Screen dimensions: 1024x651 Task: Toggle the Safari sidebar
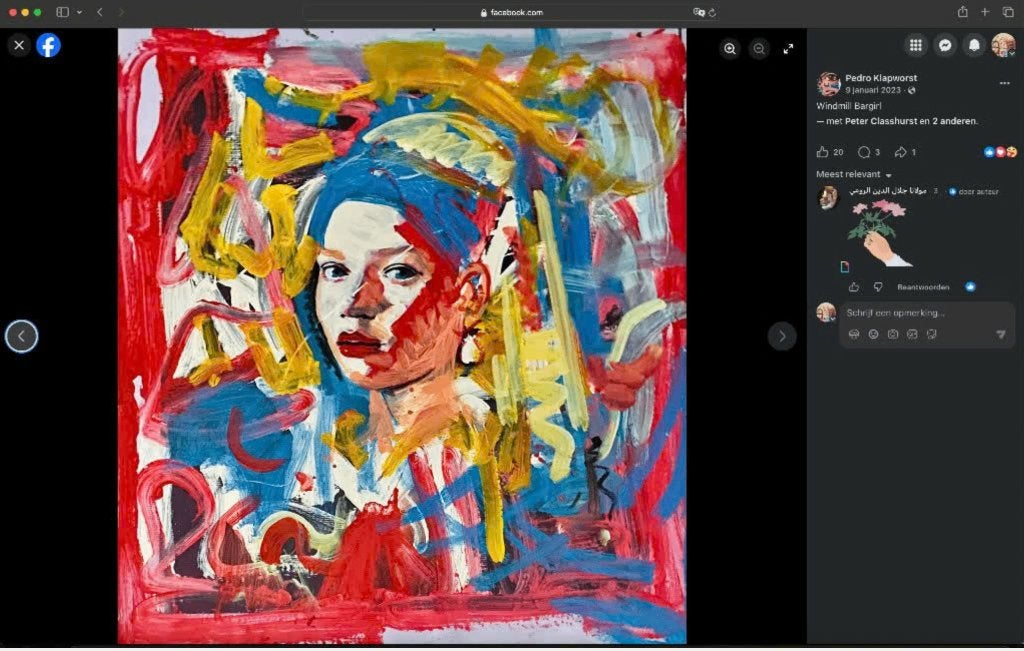(63, 12)
